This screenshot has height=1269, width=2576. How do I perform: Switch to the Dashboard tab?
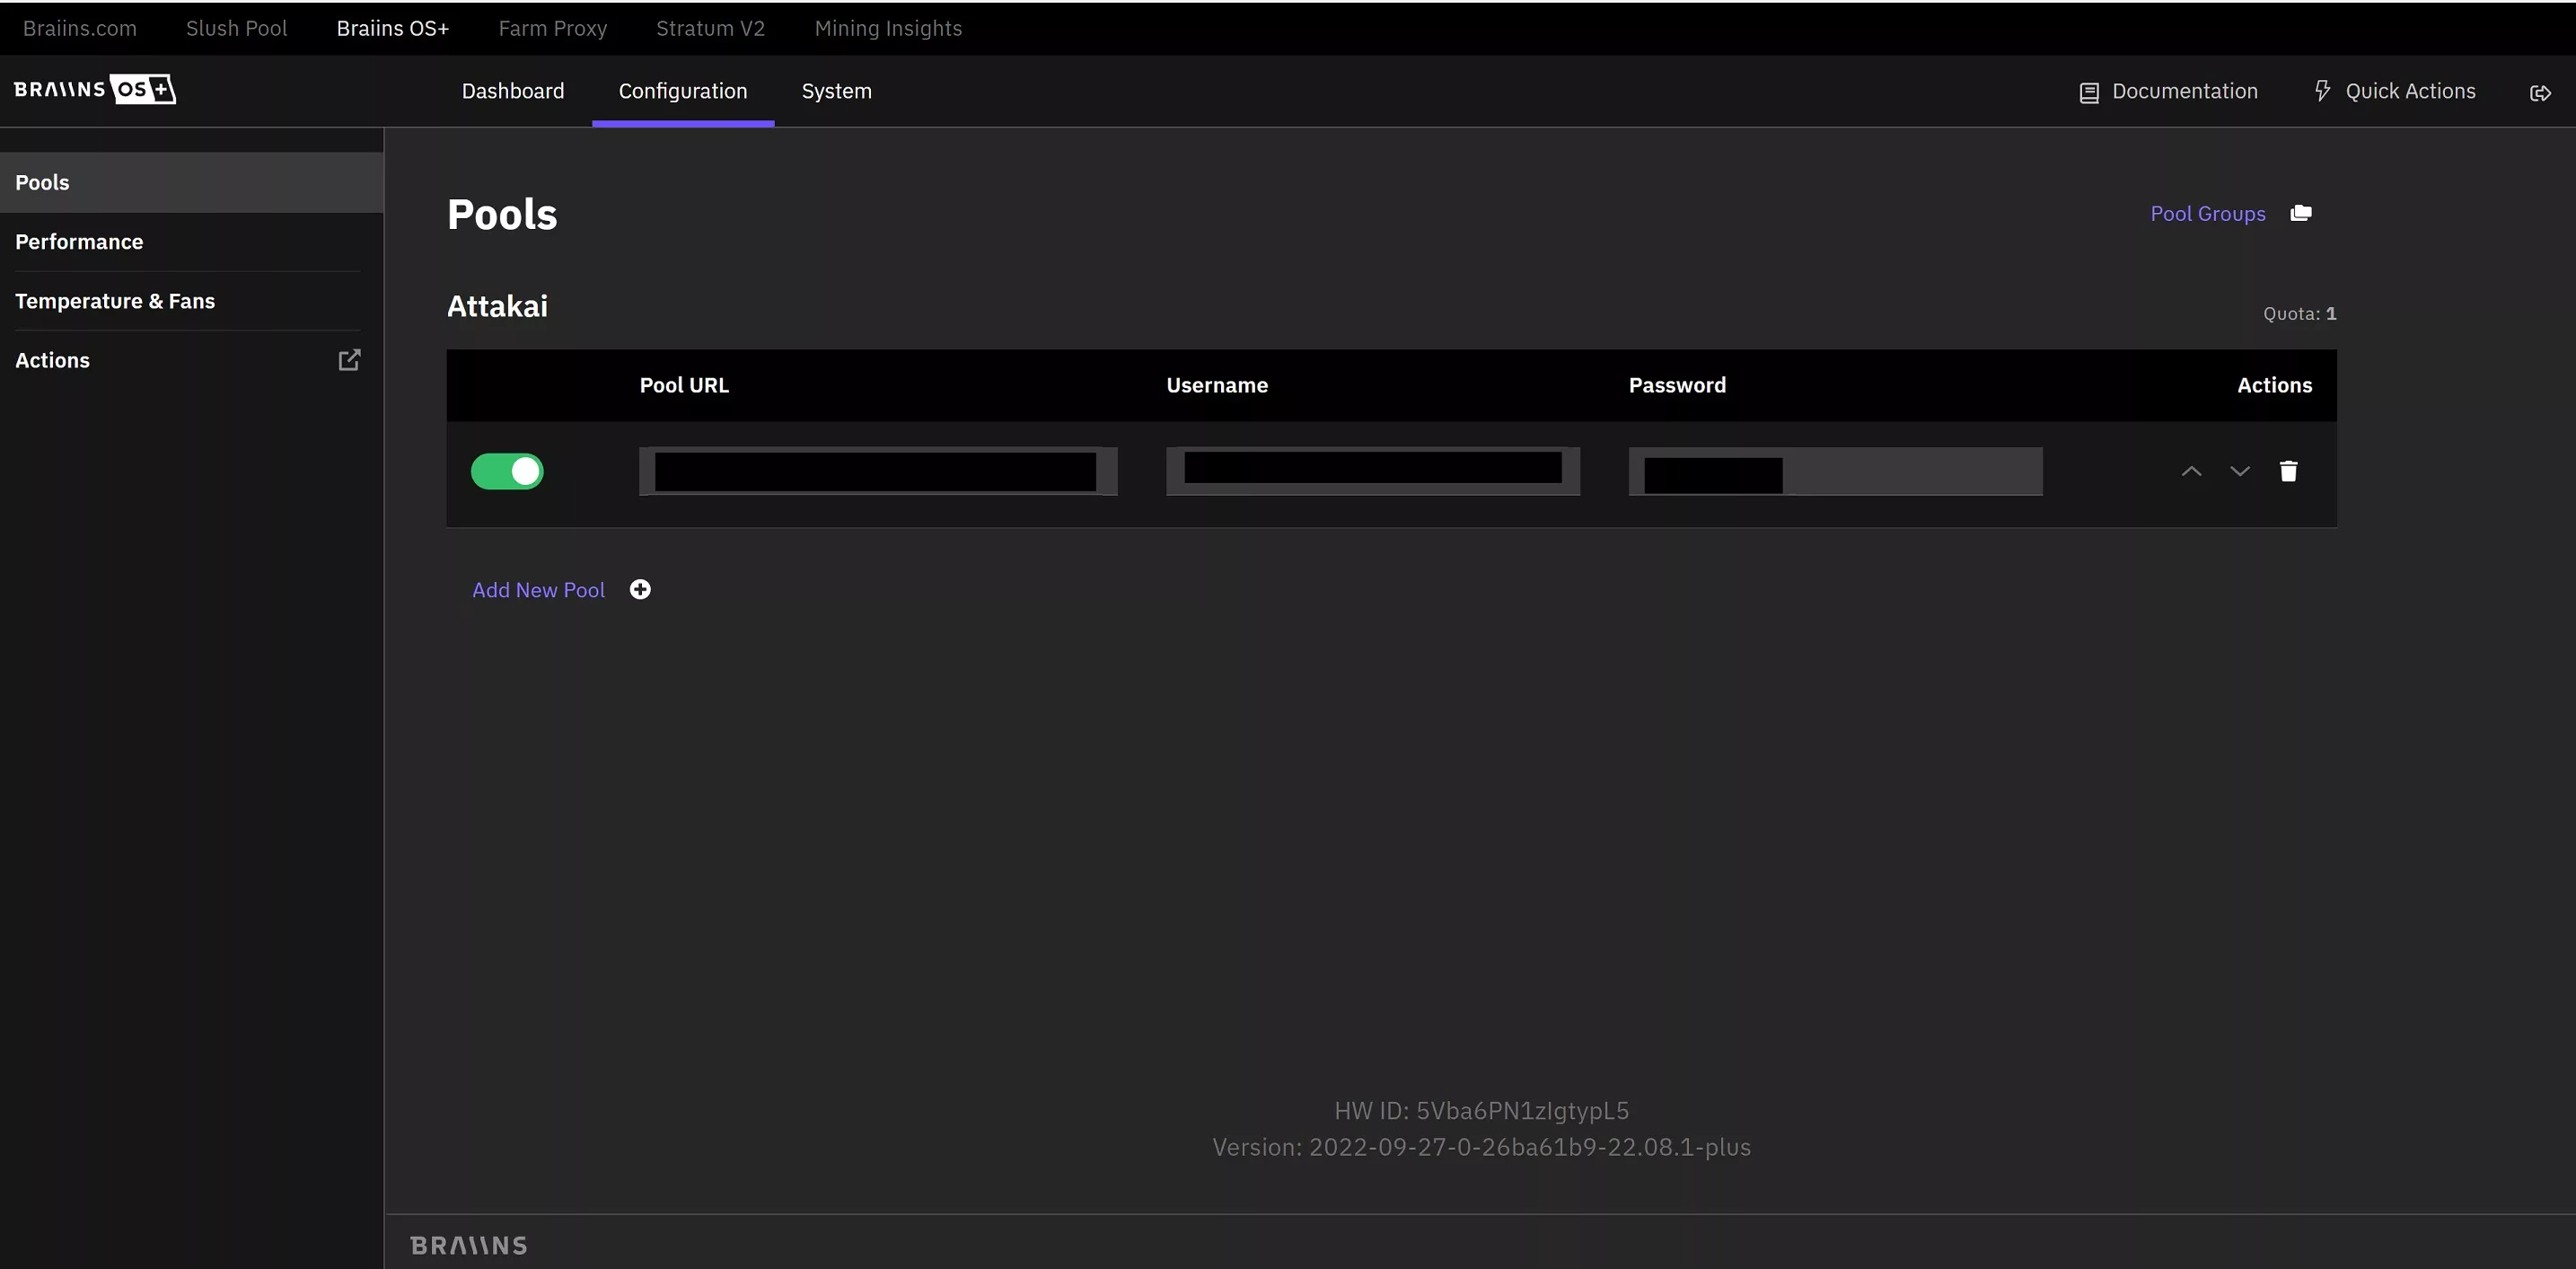click(513, 91)
